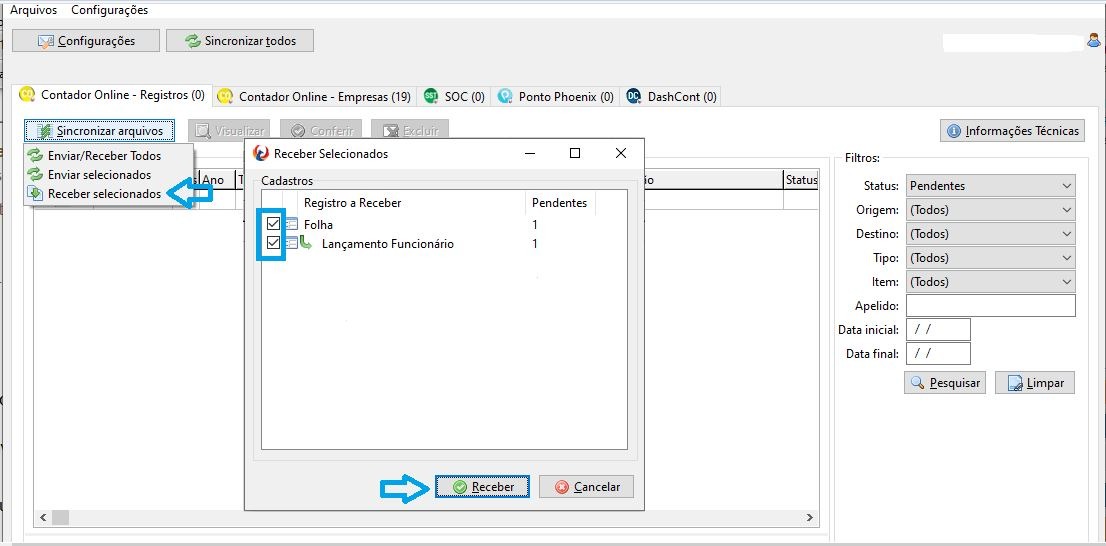
Task: Click the user profile icon at top right
Action: pos(1094,42)
